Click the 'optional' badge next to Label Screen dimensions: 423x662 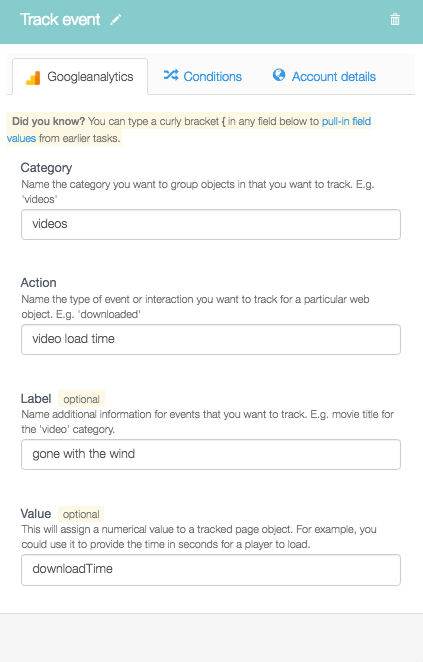[81, 399]
